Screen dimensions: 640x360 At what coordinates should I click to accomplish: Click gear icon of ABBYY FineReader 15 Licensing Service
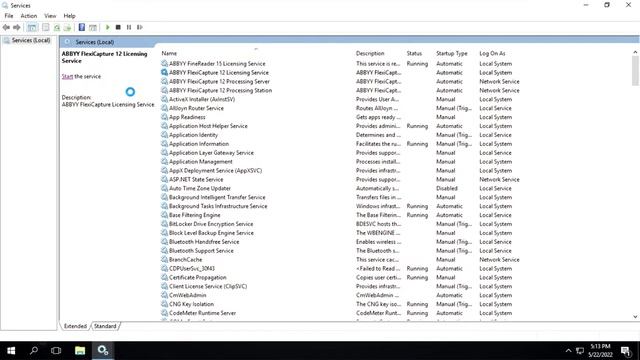coord(164,64)
